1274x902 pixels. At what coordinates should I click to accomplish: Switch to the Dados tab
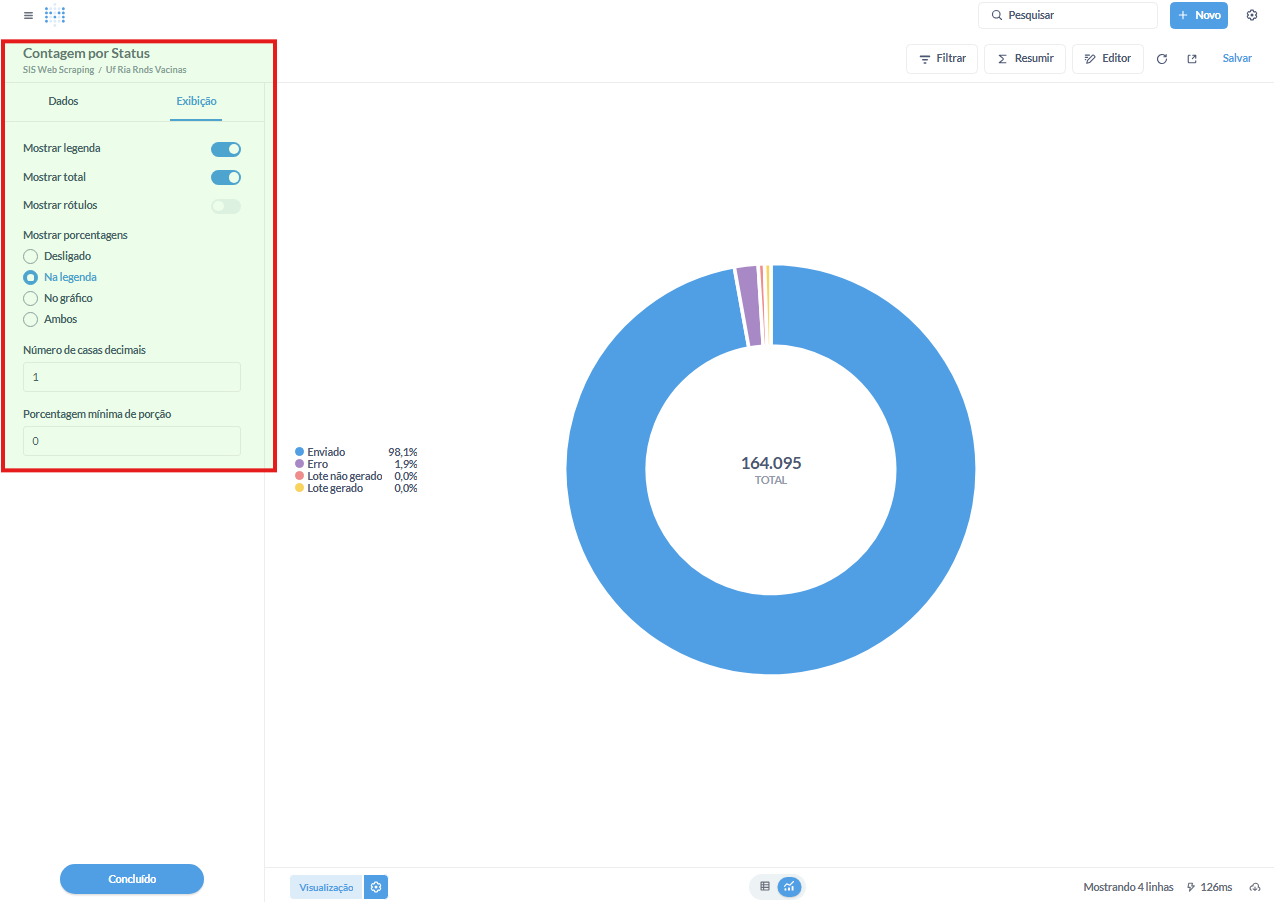pos(63,101)
